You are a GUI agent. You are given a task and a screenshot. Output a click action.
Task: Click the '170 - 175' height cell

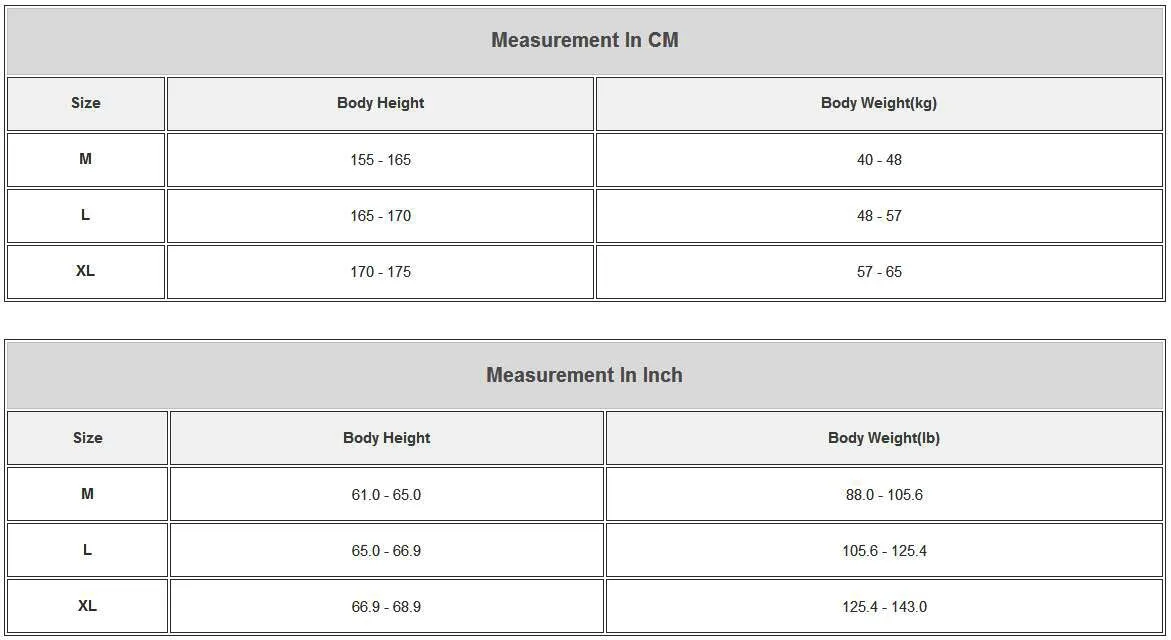click(x=380, y=272)
